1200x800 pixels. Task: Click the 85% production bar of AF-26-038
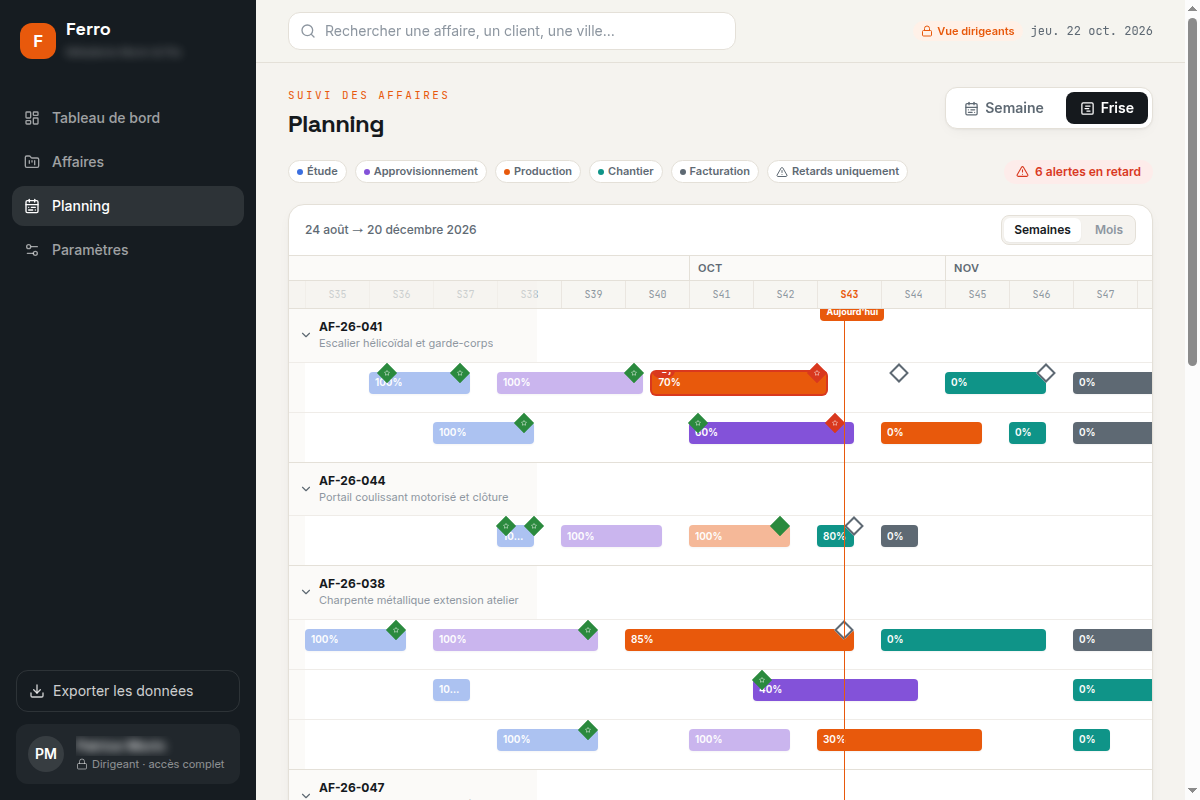[739, 640]
